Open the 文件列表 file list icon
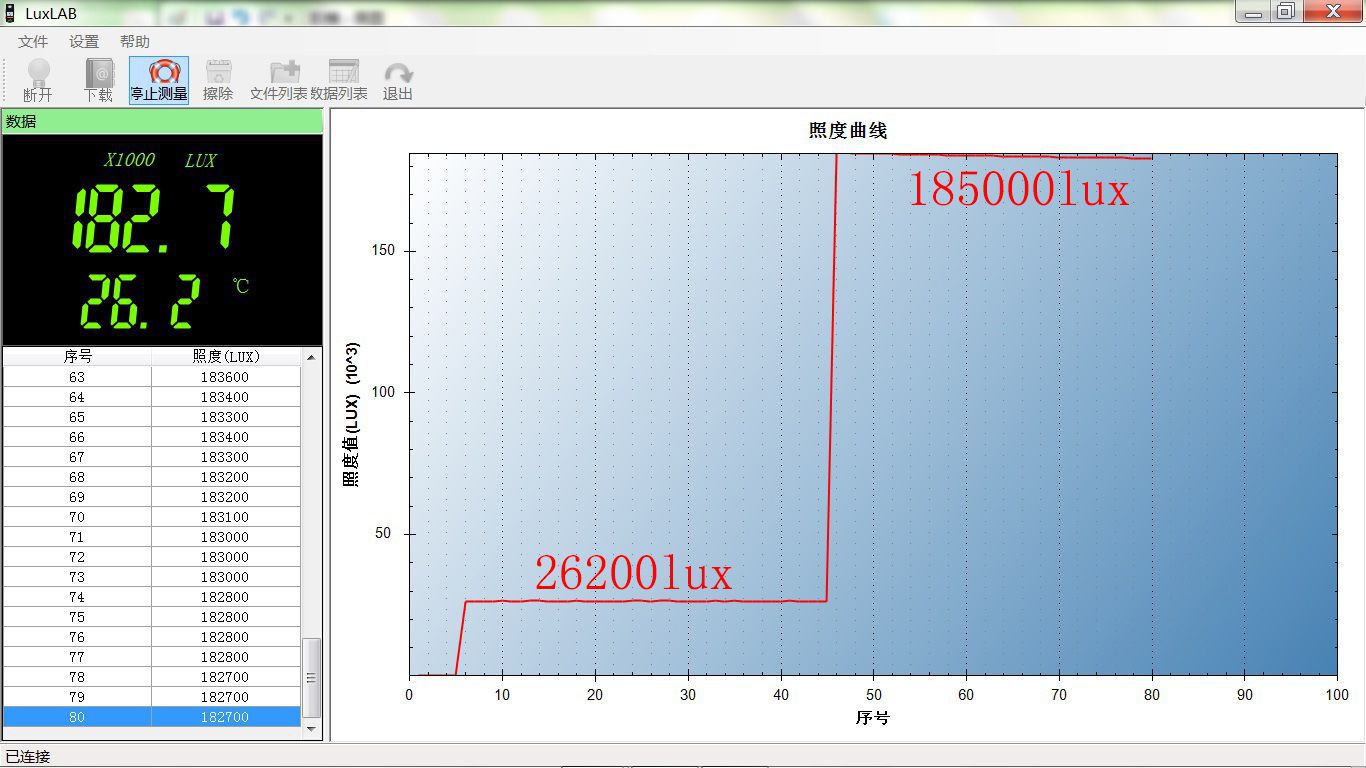The width and height of the screenshot is (1366, 768). pyautogui.click(x=279, y=80)
